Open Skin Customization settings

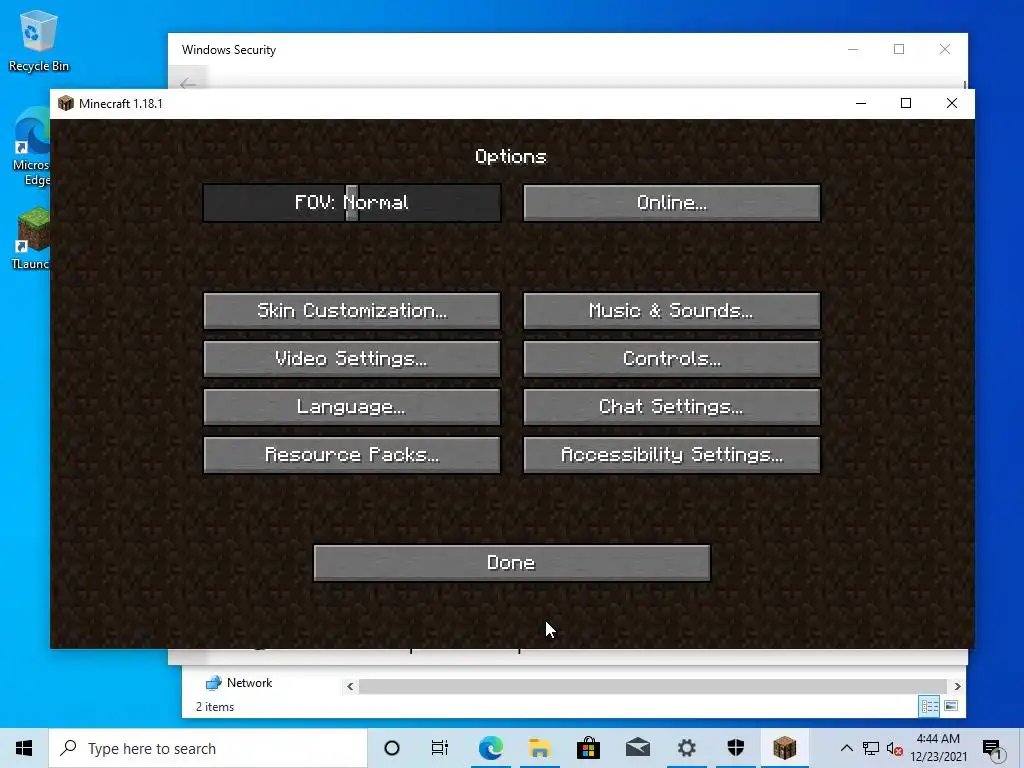click(352, 310)
